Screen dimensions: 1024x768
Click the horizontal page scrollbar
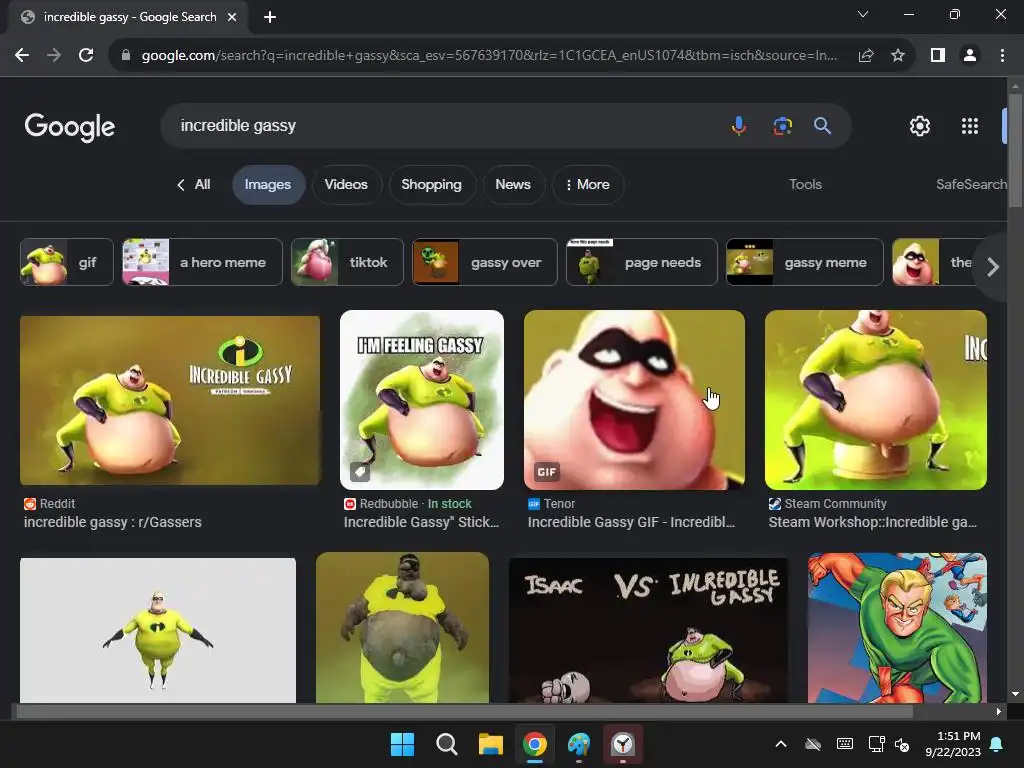[464, 712]
